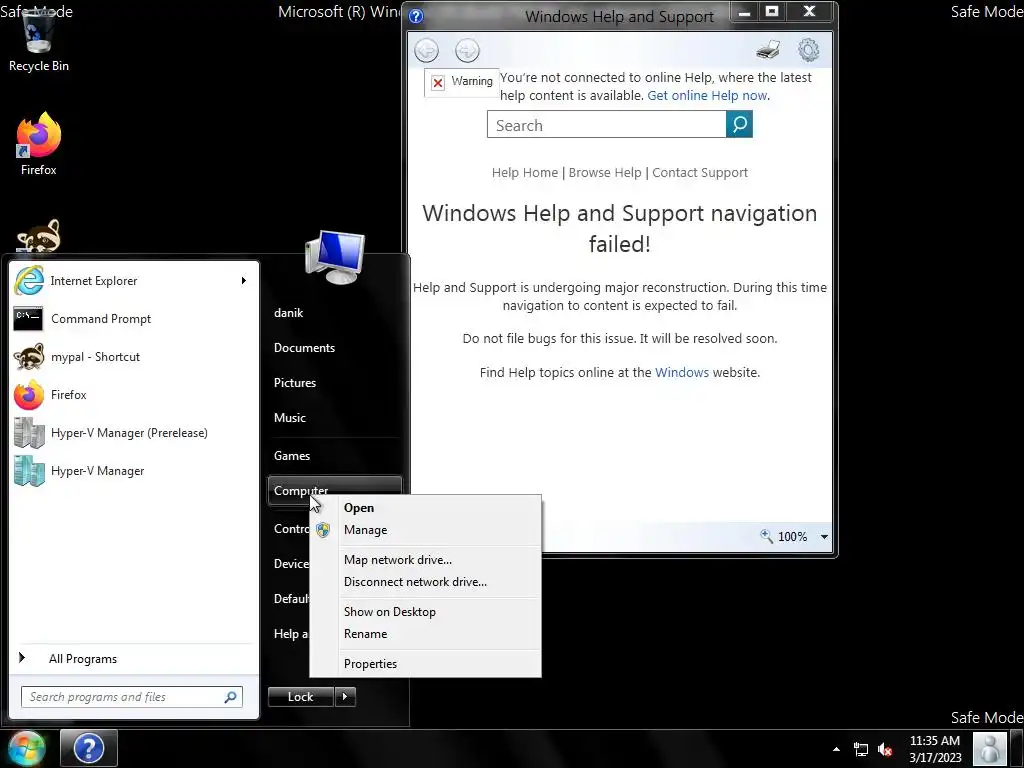Click the Lock button
This screenshot has width=1024, height=768.
[301, 697]
